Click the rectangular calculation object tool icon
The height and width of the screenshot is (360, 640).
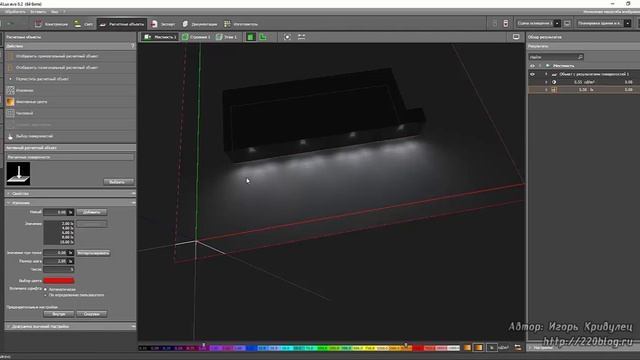[x=10, y=56]
